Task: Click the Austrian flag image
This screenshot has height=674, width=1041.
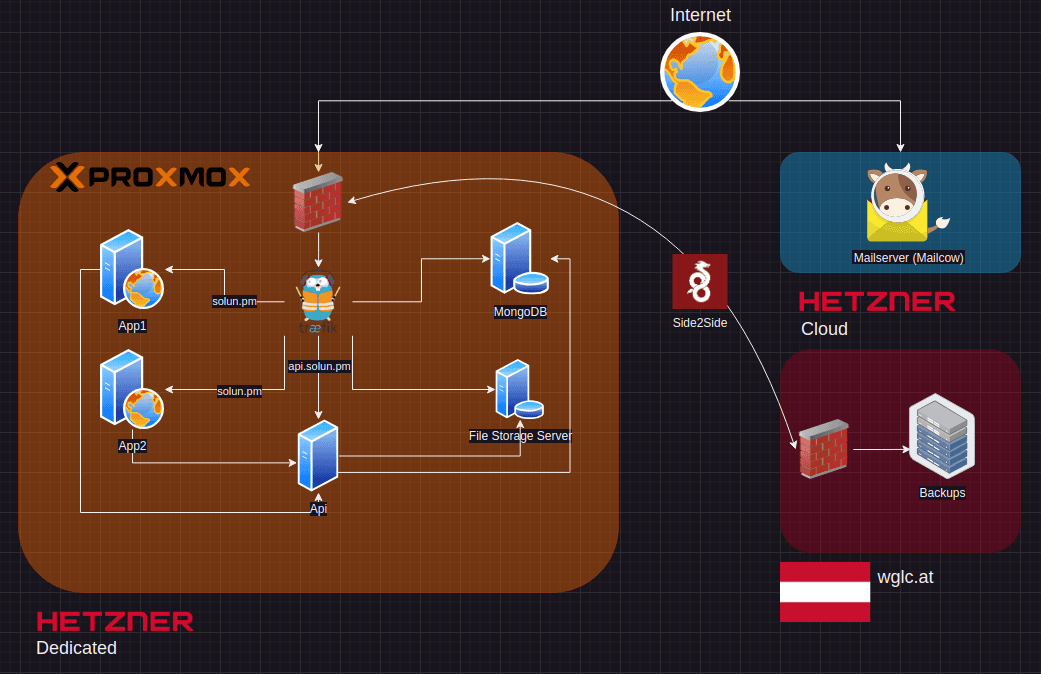Action: coord(825,592)
